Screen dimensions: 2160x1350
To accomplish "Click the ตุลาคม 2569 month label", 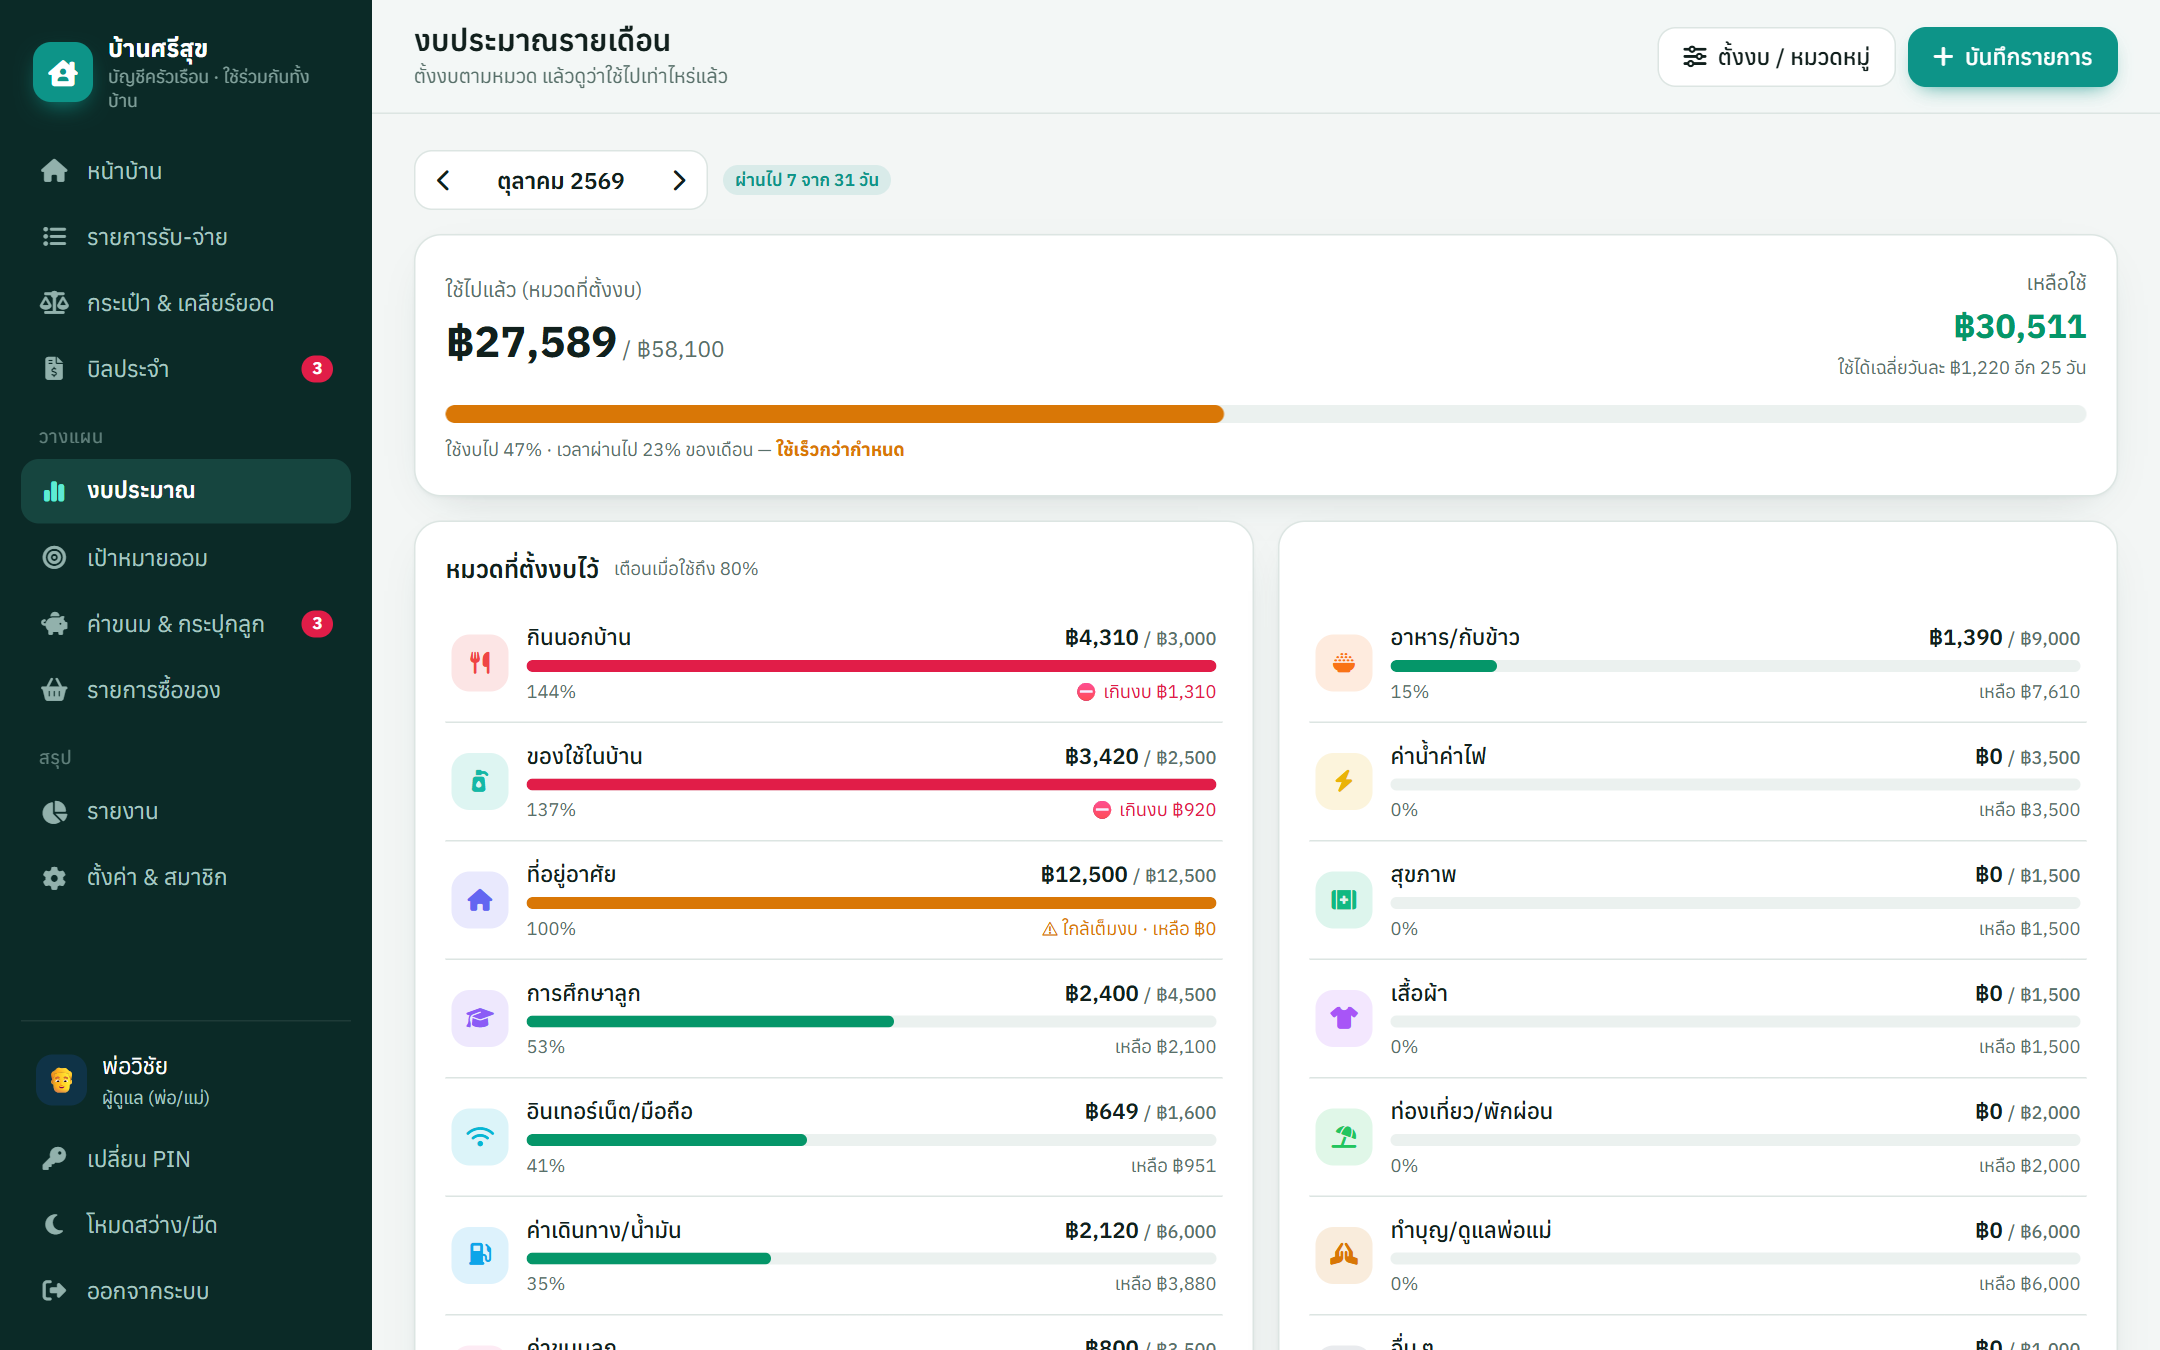I will point(561,181).
